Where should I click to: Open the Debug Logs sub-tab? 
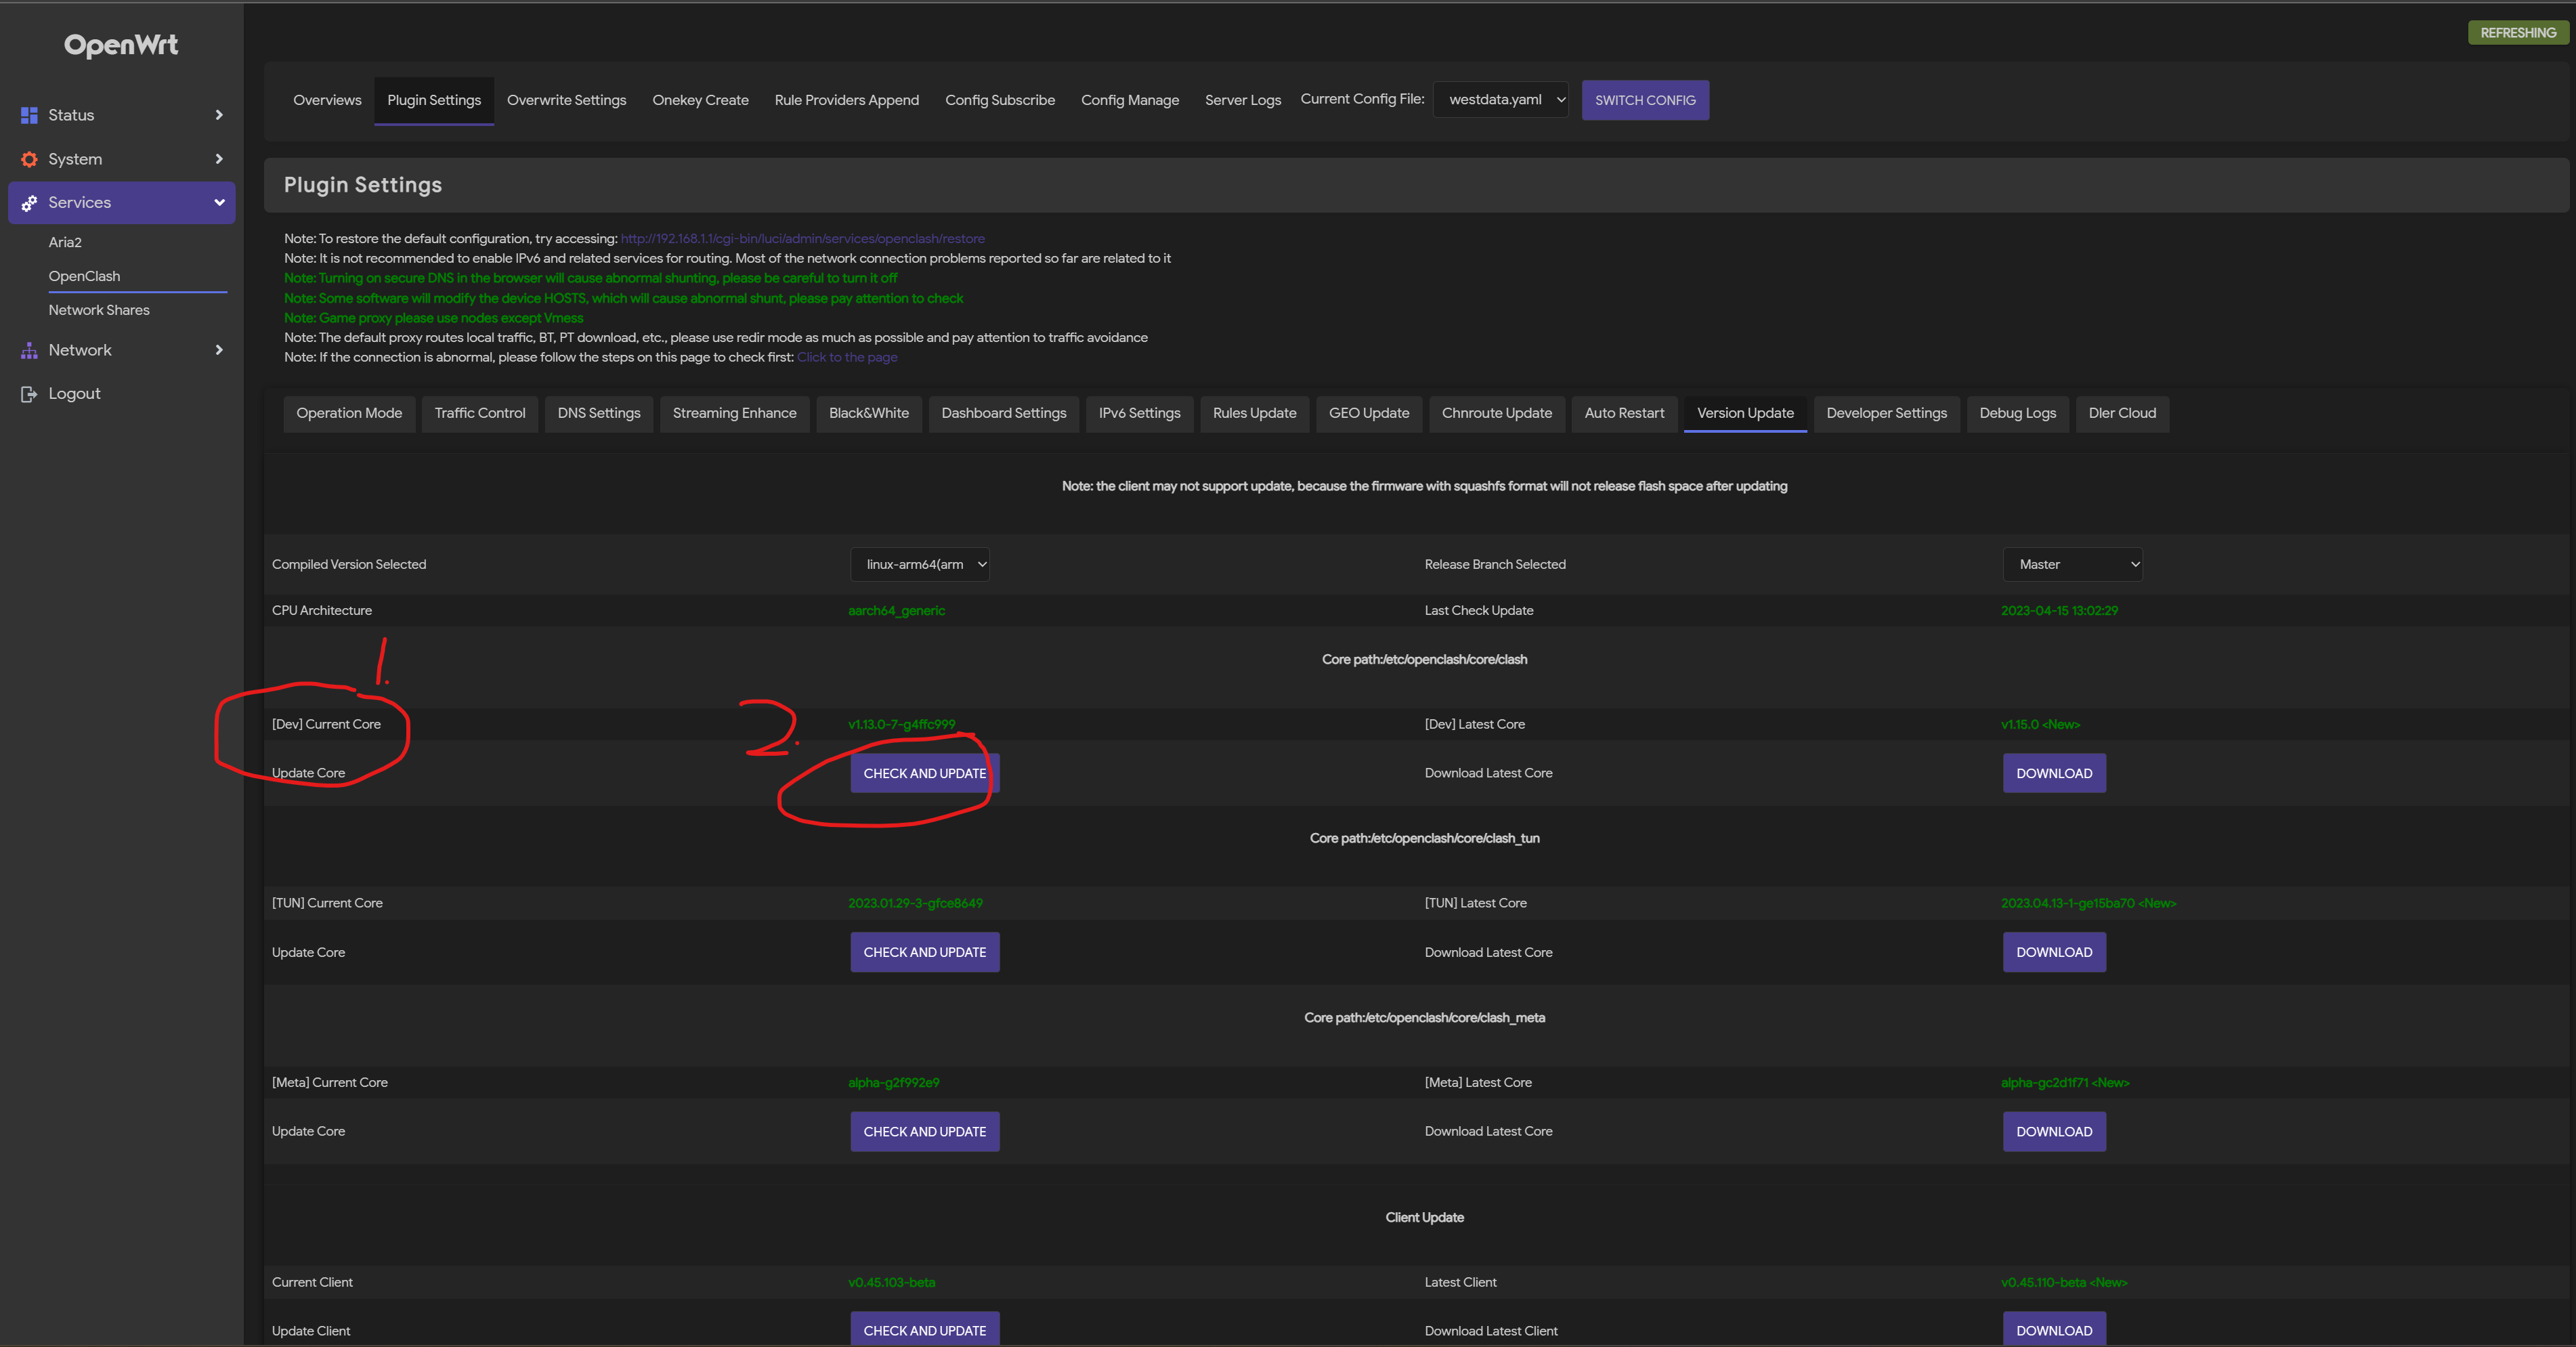click(x=2018, y=413)
